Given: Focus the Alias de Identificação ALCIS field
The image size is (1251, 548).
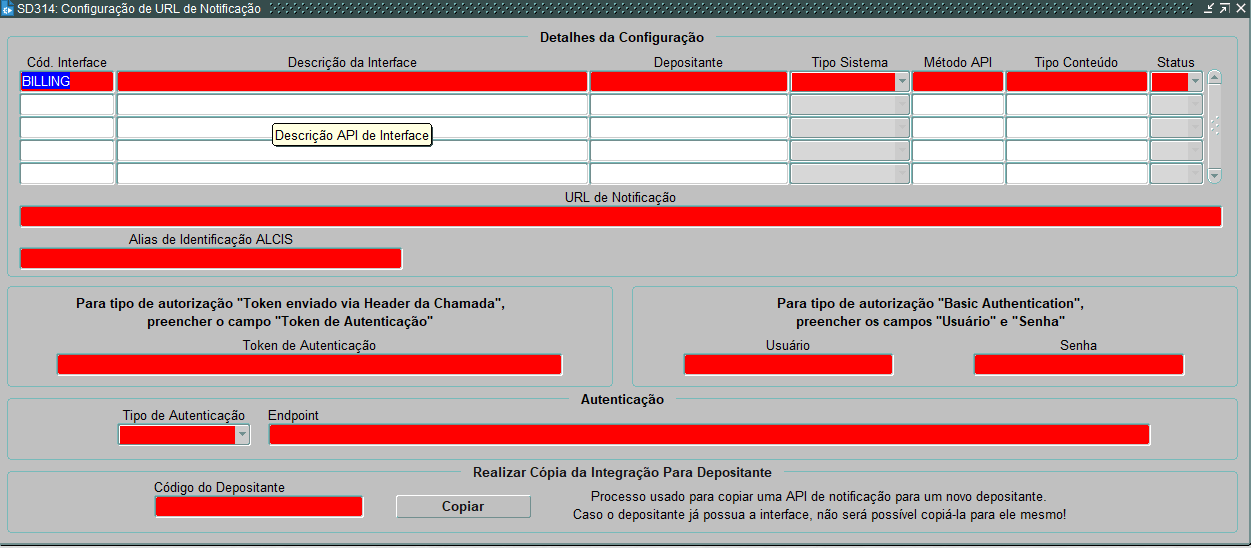Looking at the screenshot, I should pyautogui.click(x=210, y=259).
